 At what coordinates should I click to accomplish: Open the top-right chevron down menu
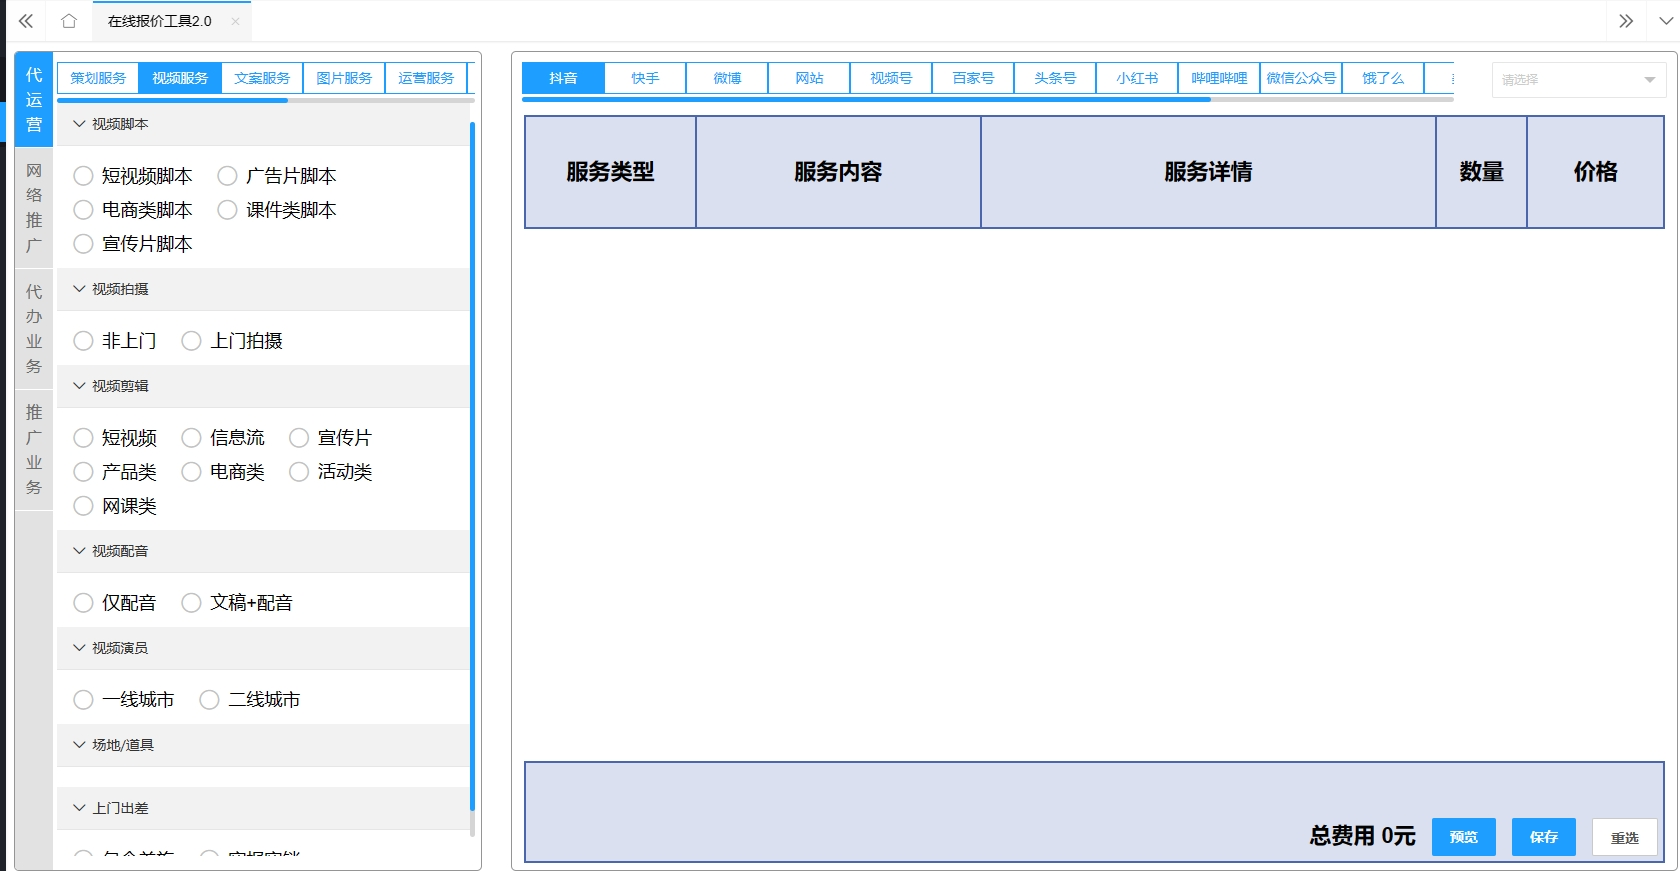(1666, 21)
